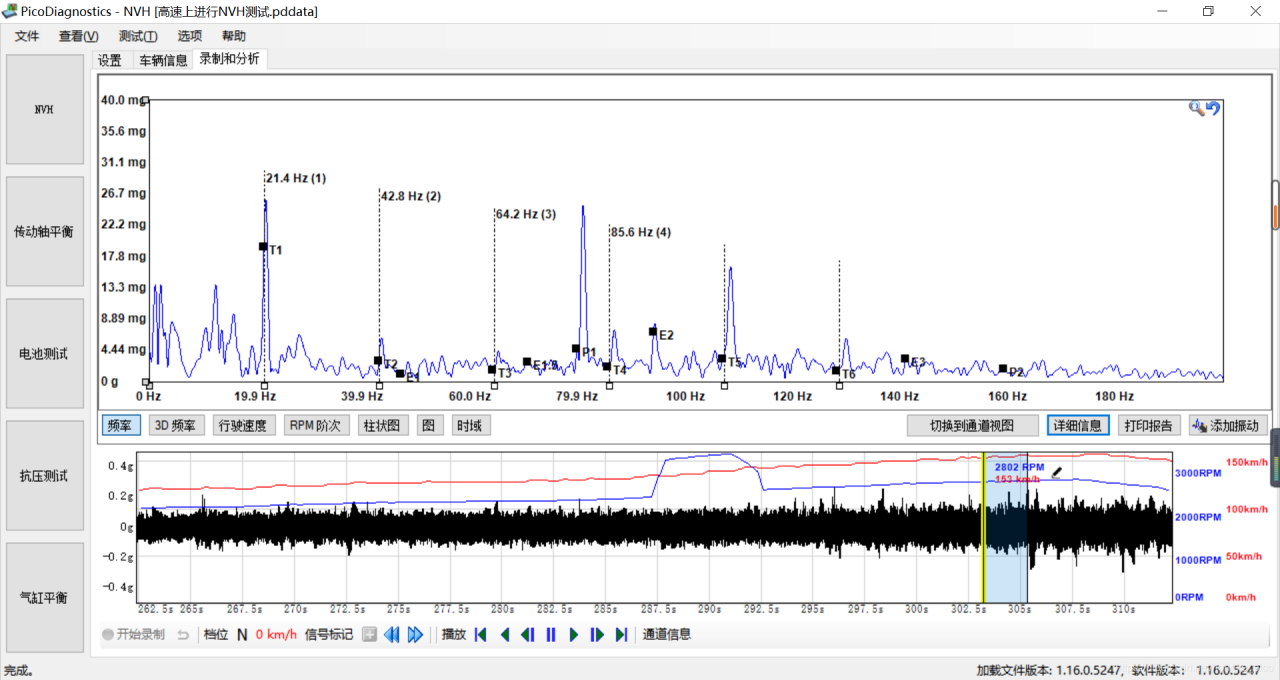Viewport: 1280px width, 680px height.
Task: Add a signal marker with the plus icon
Action: [x=369, y=634]
